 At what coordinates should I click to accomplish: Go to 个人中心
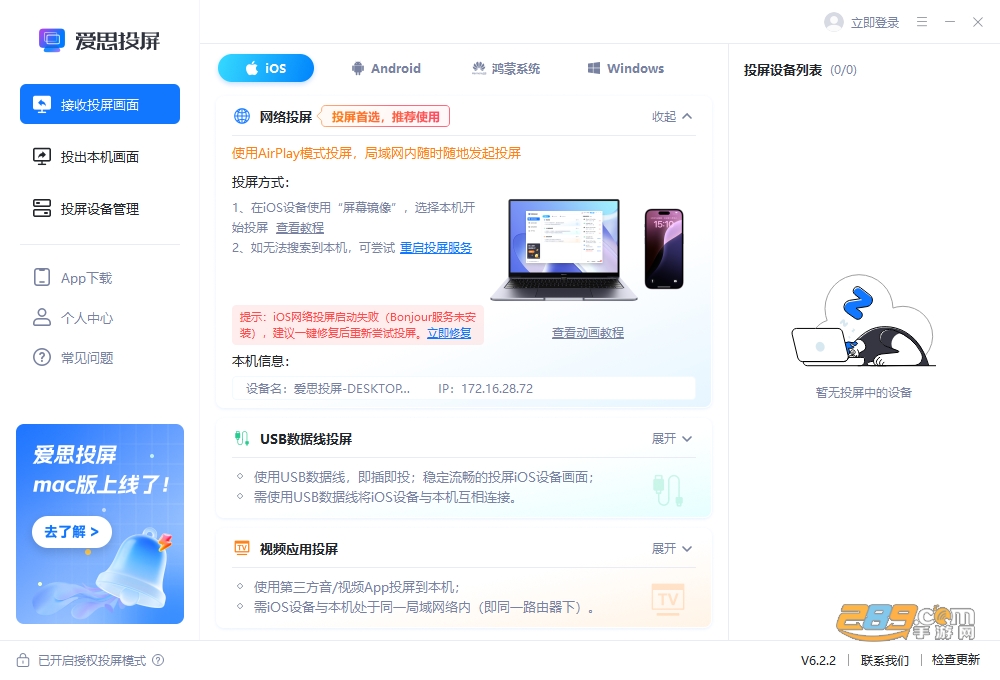[73, 318]
